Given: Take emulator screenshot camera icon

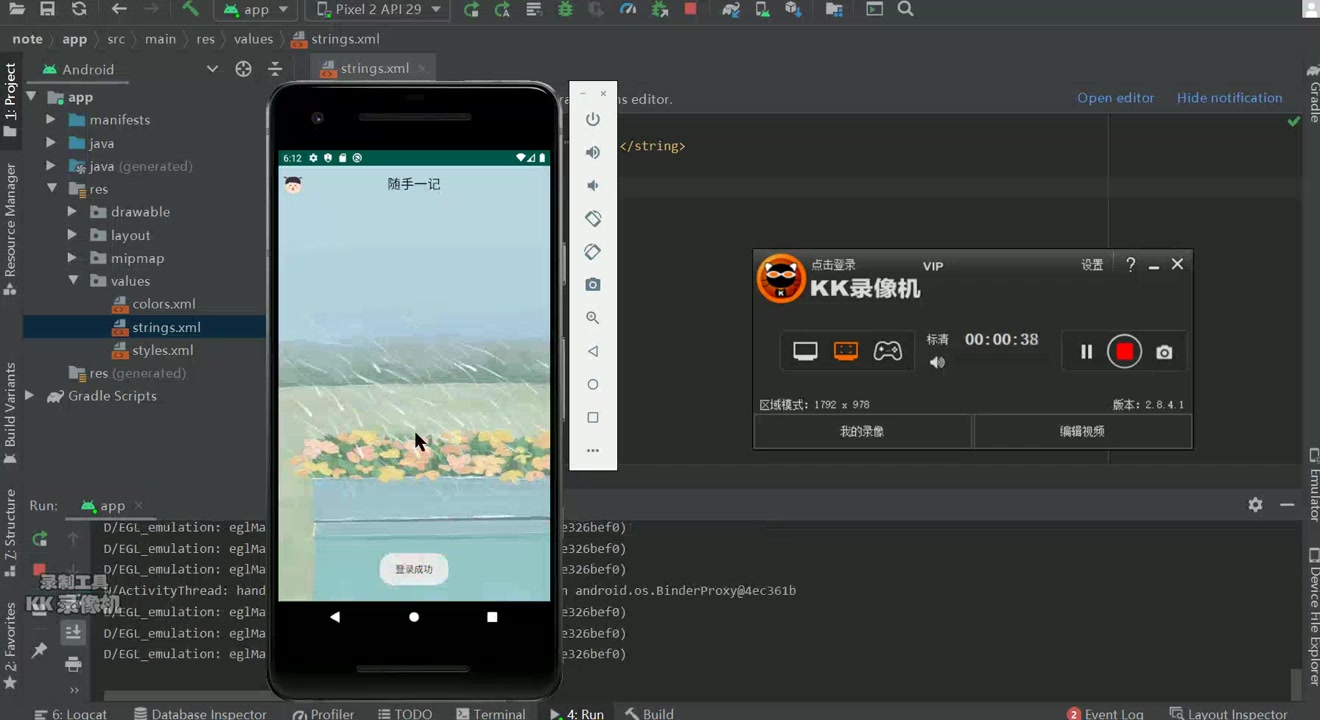Looking at the screenshot, I should pyautogui.click(x=593, y=285).
